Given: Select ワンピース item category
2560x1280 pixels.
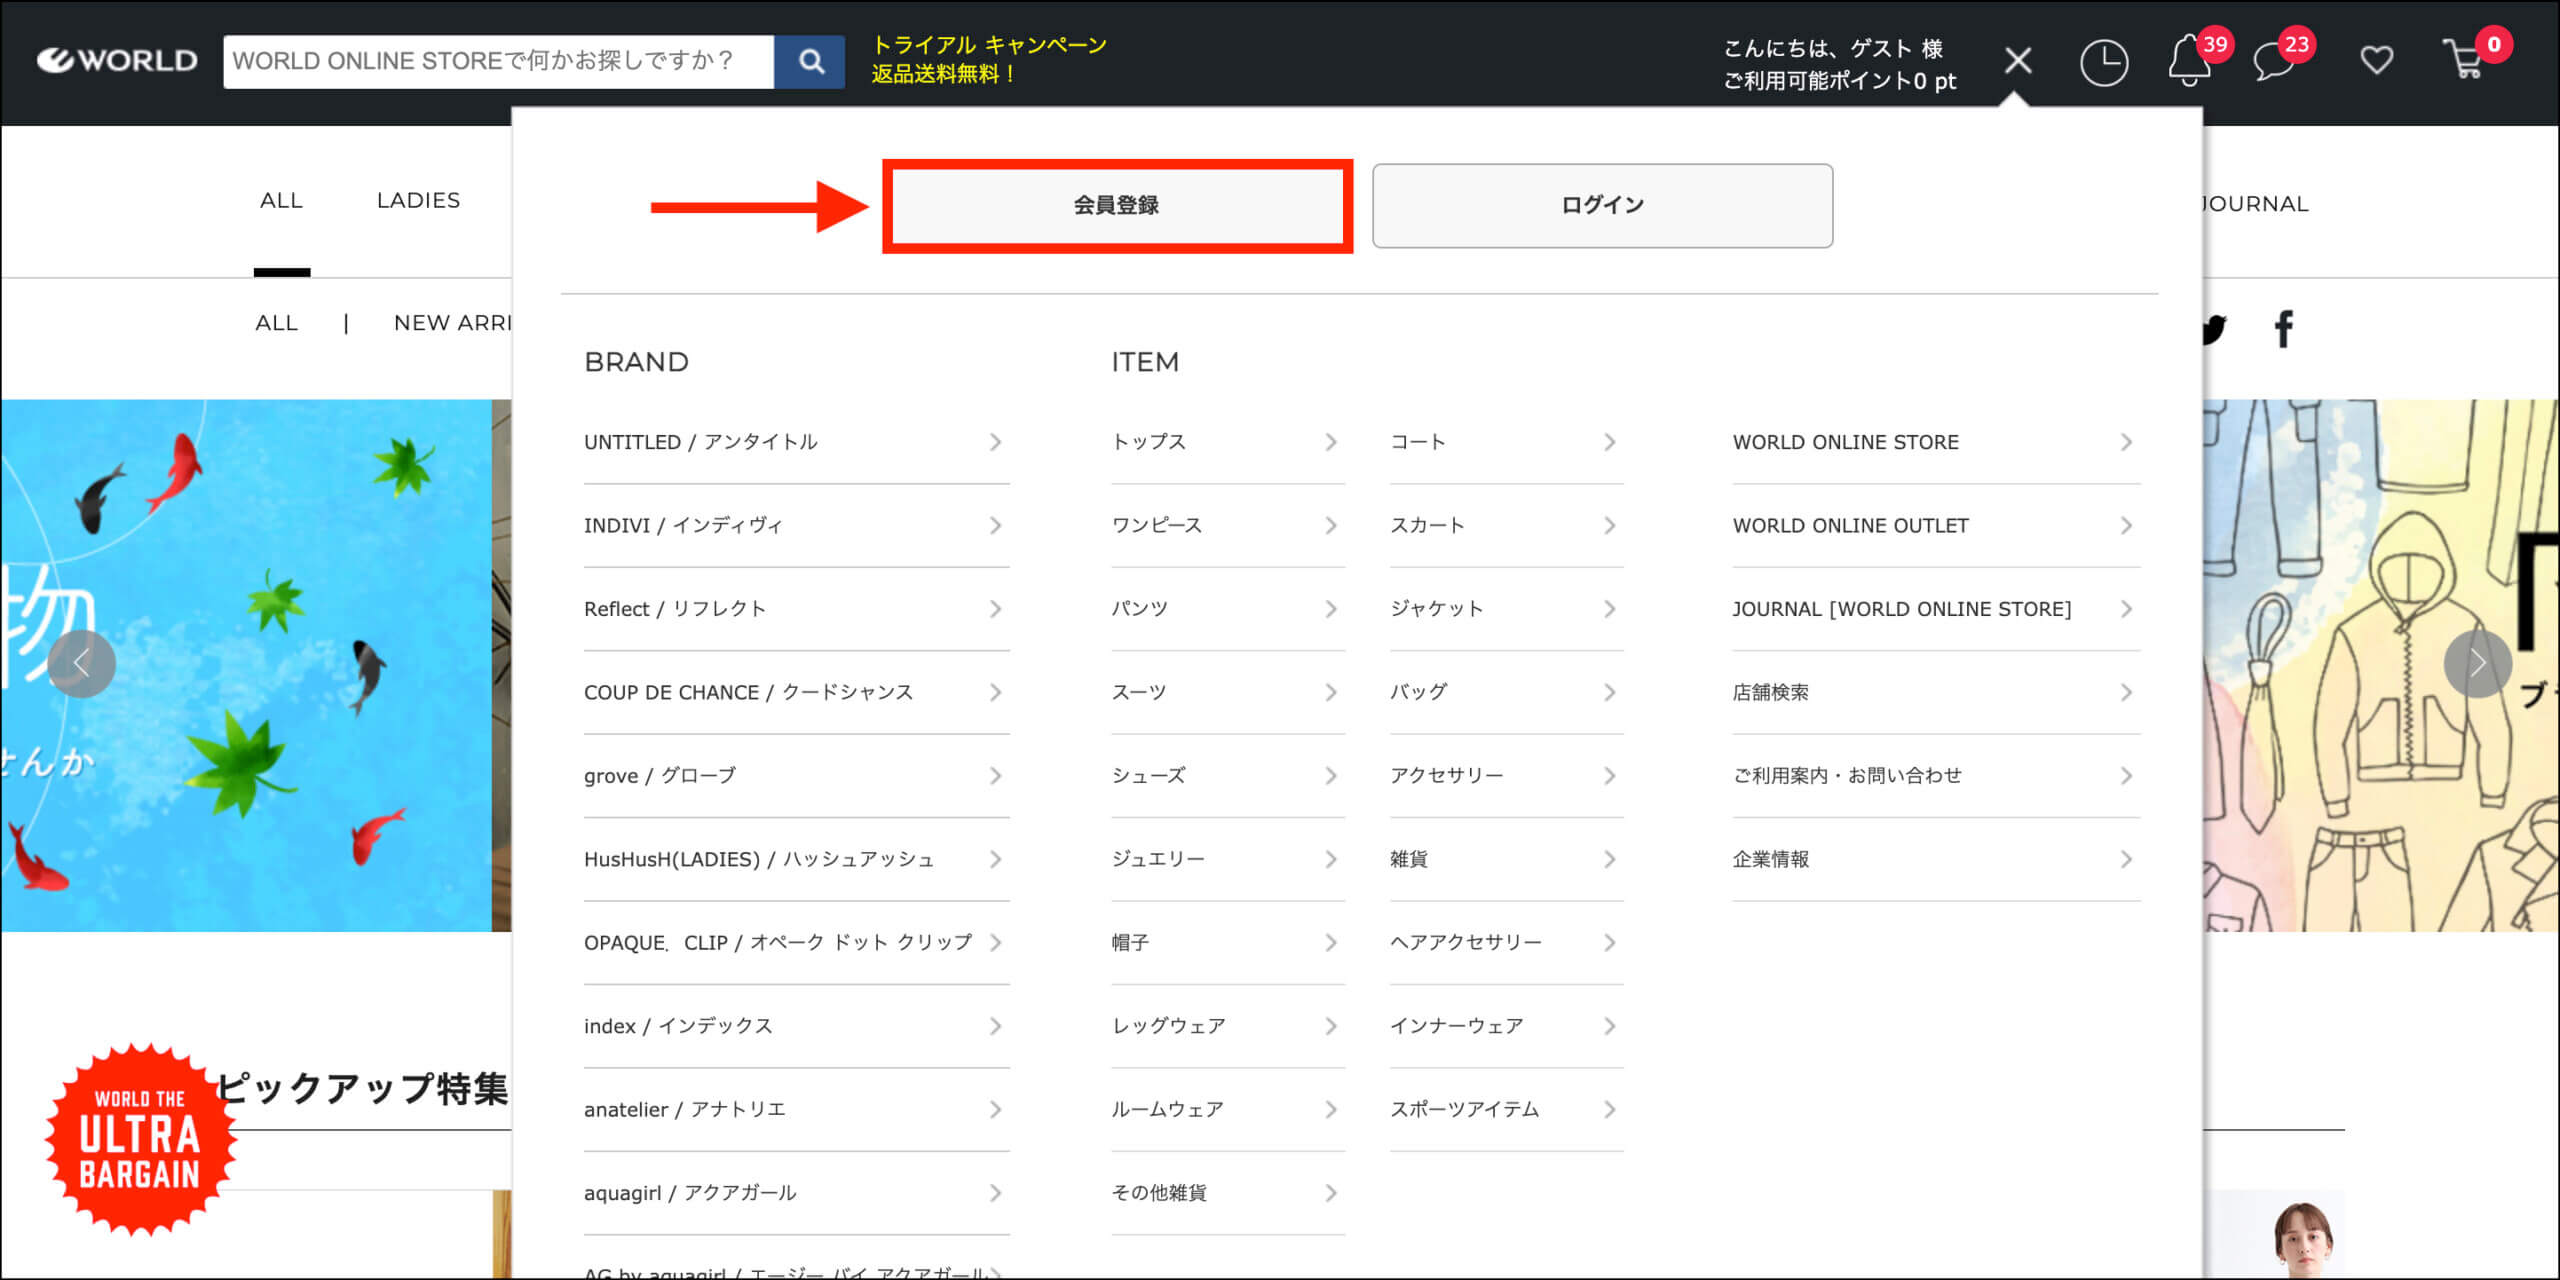Looking at the screenshot, I should coord(1228,526).
